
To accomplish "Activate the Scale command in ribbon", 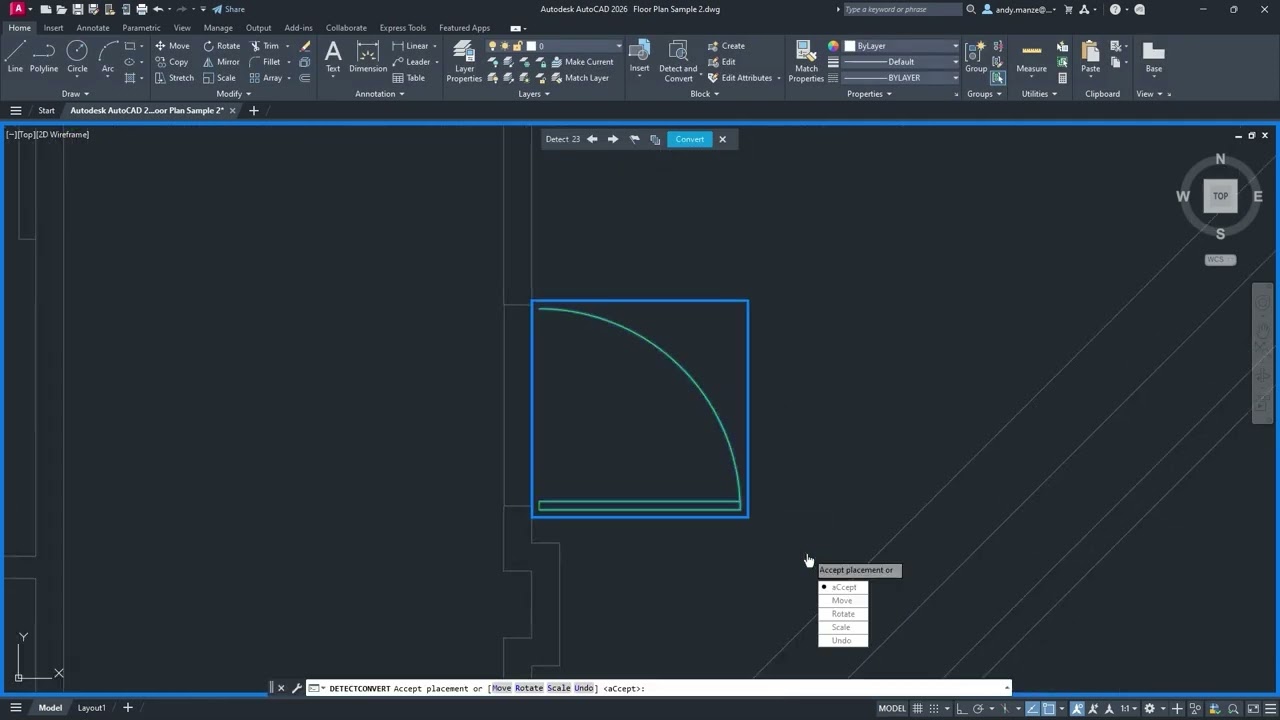I will click(220, 78).
